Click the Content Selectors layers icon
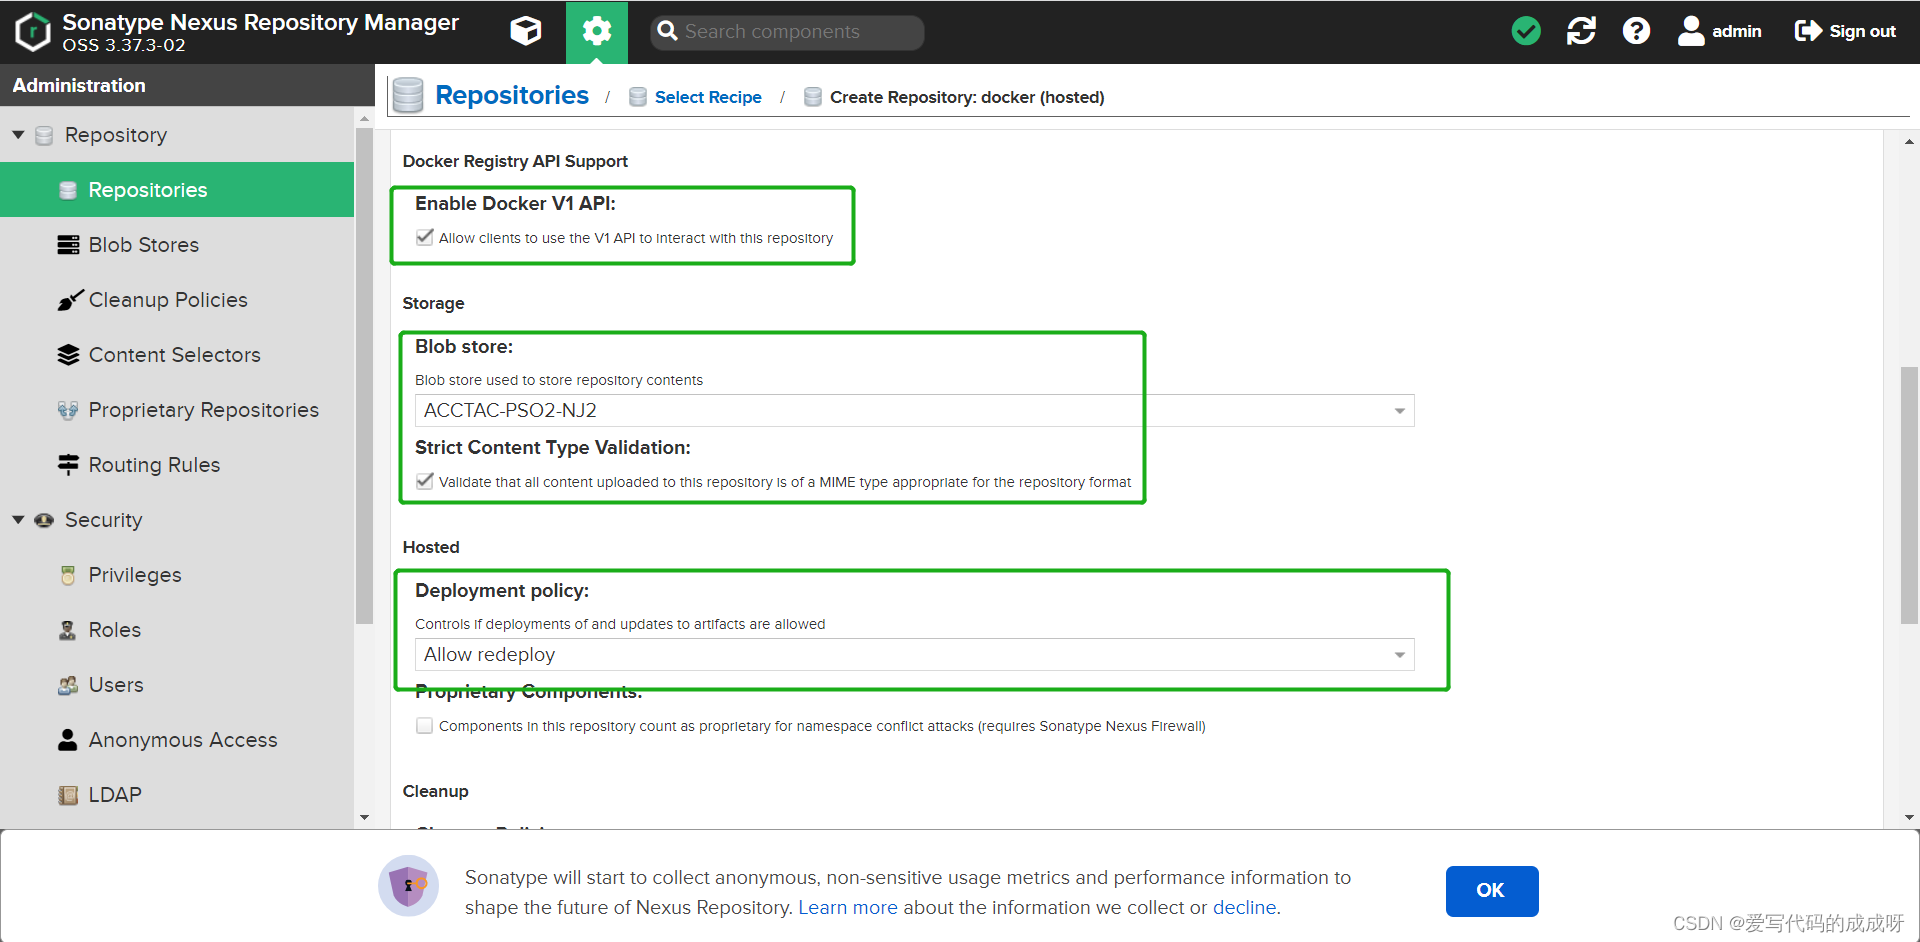The image size is (1920, 942). click(68, 355)
